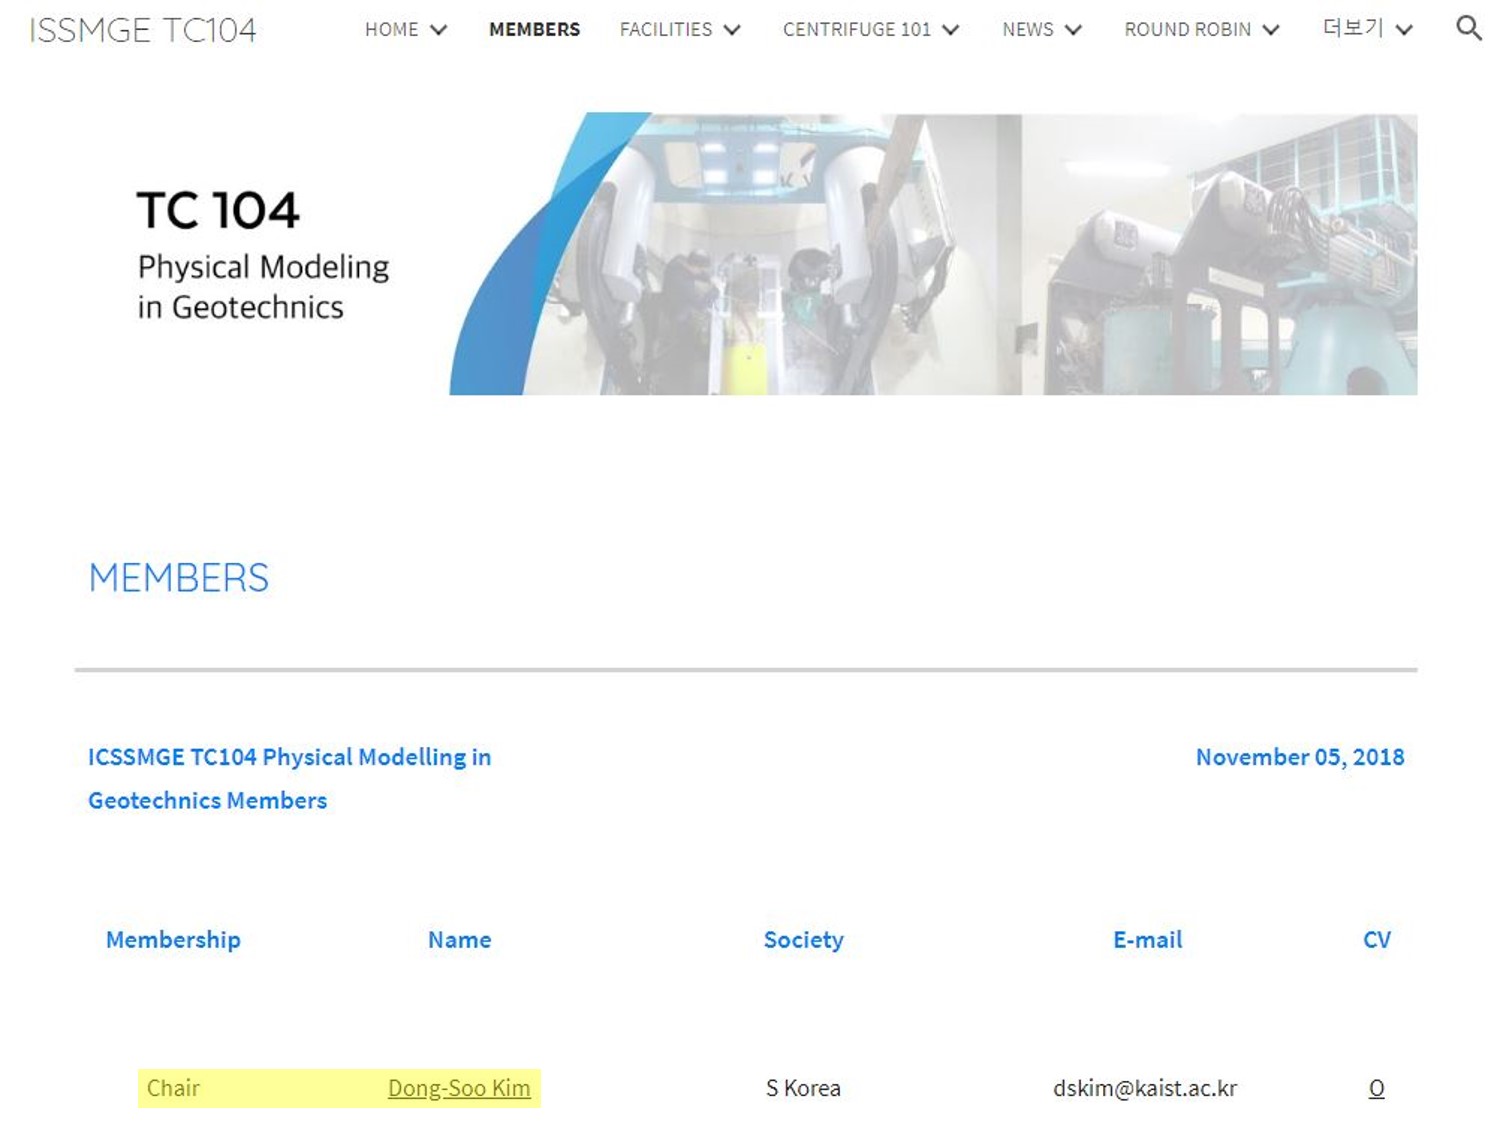This screenshot has width=1500, height=1123.
Task: Click the dskim@kaist.ac.kr email text
Action: 1145,1088
